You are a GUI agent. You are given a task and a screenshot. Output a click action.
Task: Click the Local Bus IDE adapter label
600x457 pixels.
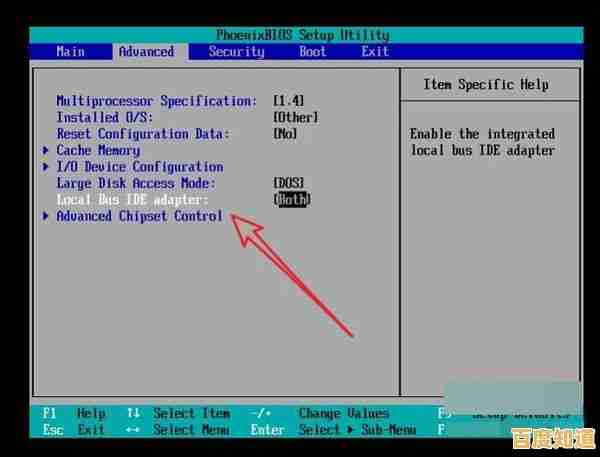tap(132, 200)
